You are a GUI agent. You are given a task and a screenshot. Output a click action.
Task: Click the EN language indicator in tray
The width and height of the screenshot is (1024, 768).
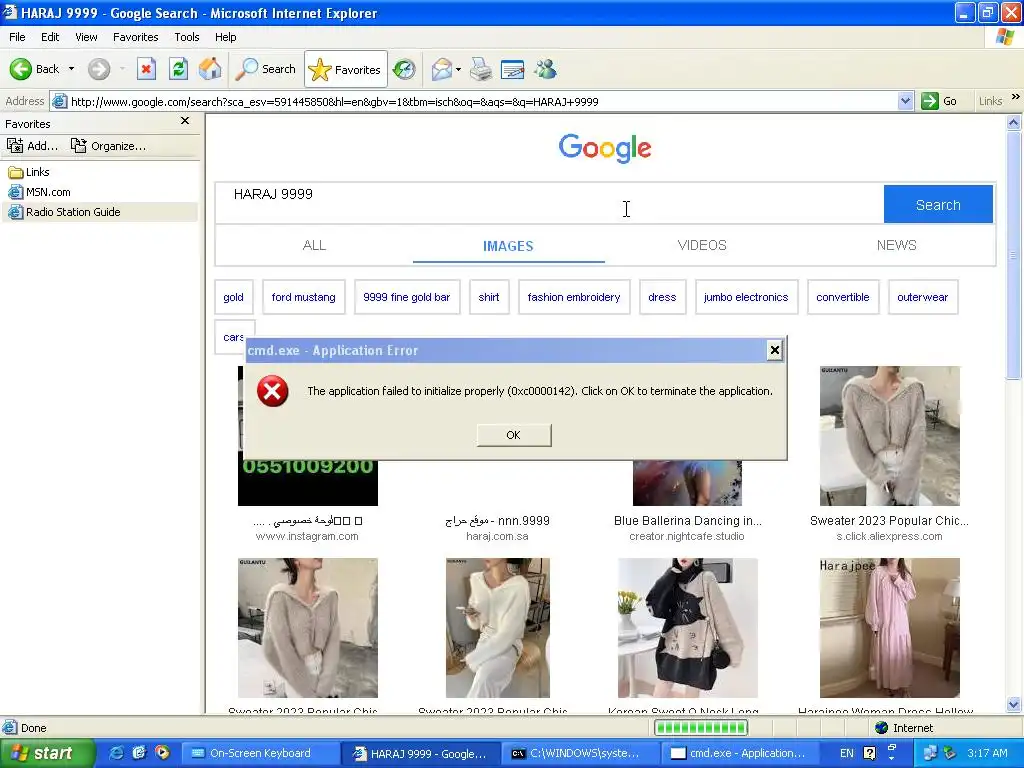point(846,753)
